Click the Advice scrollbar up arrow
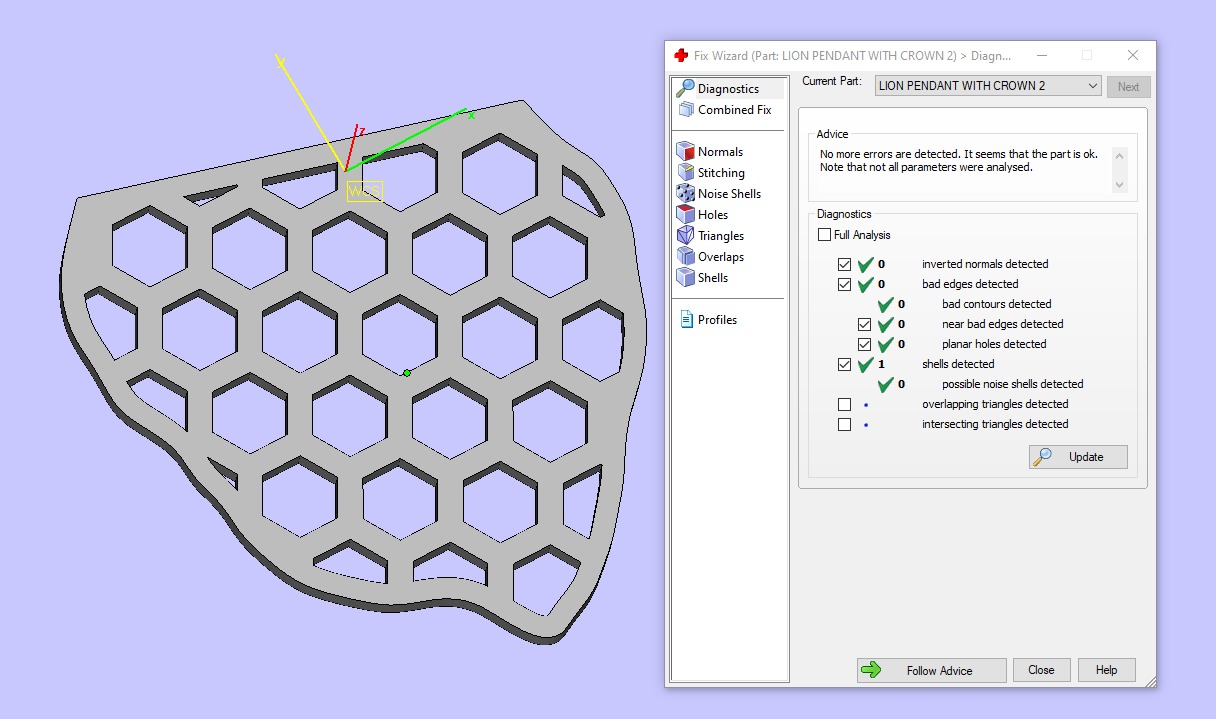This screenshot has width=1216, height=719. click(1119, 154)
